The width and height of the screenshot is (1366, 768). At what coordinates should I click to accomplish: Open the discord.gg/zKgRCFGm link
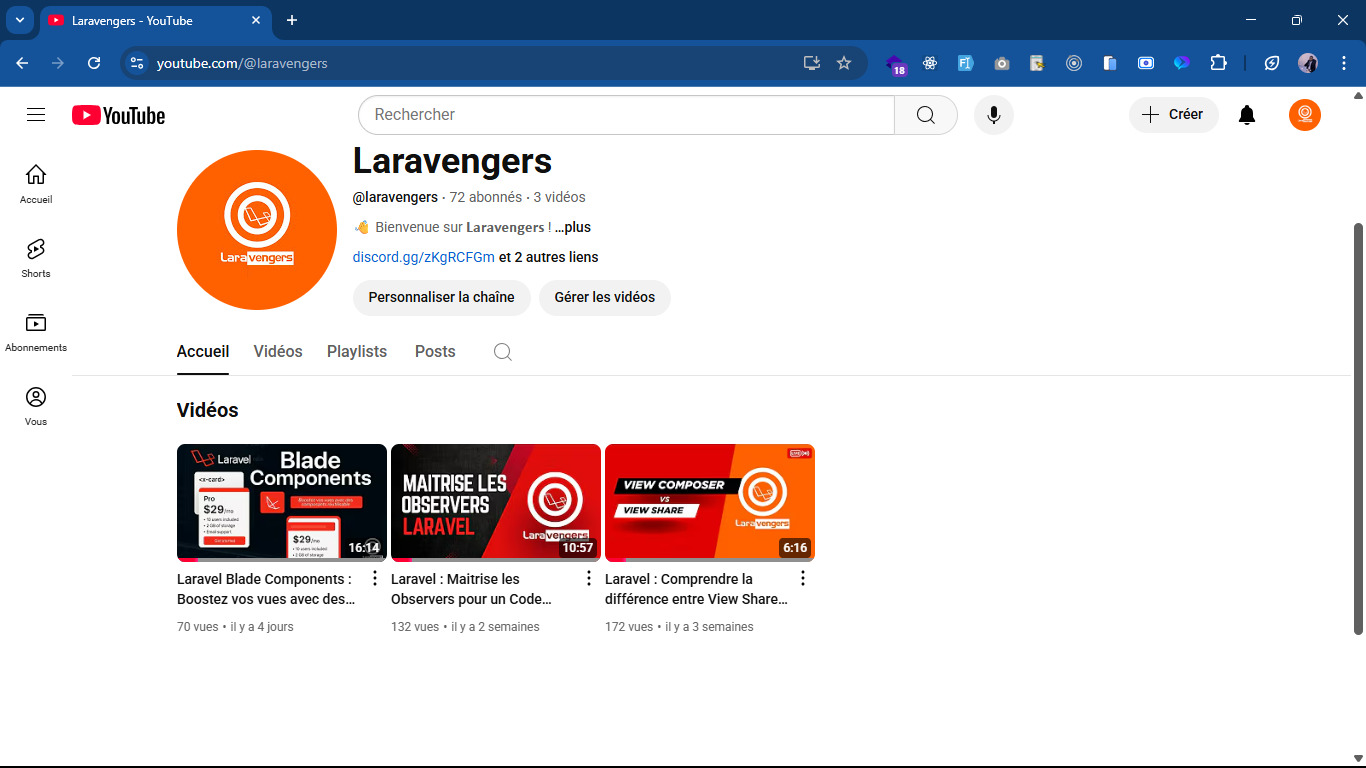(x=424, y=257)
